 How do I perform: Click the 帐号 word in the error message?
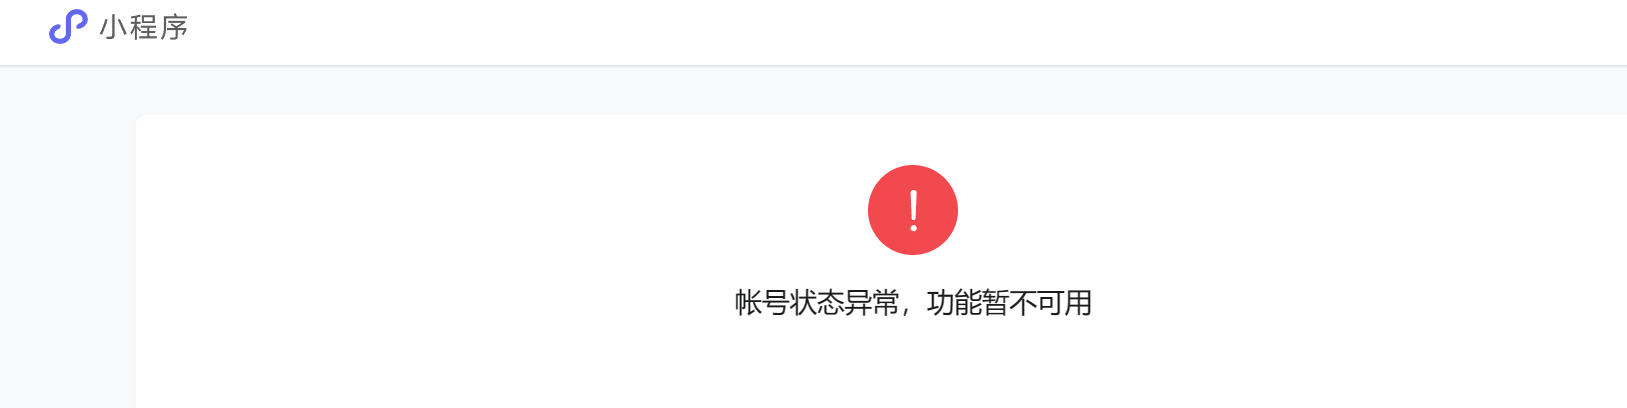[762, 303]
